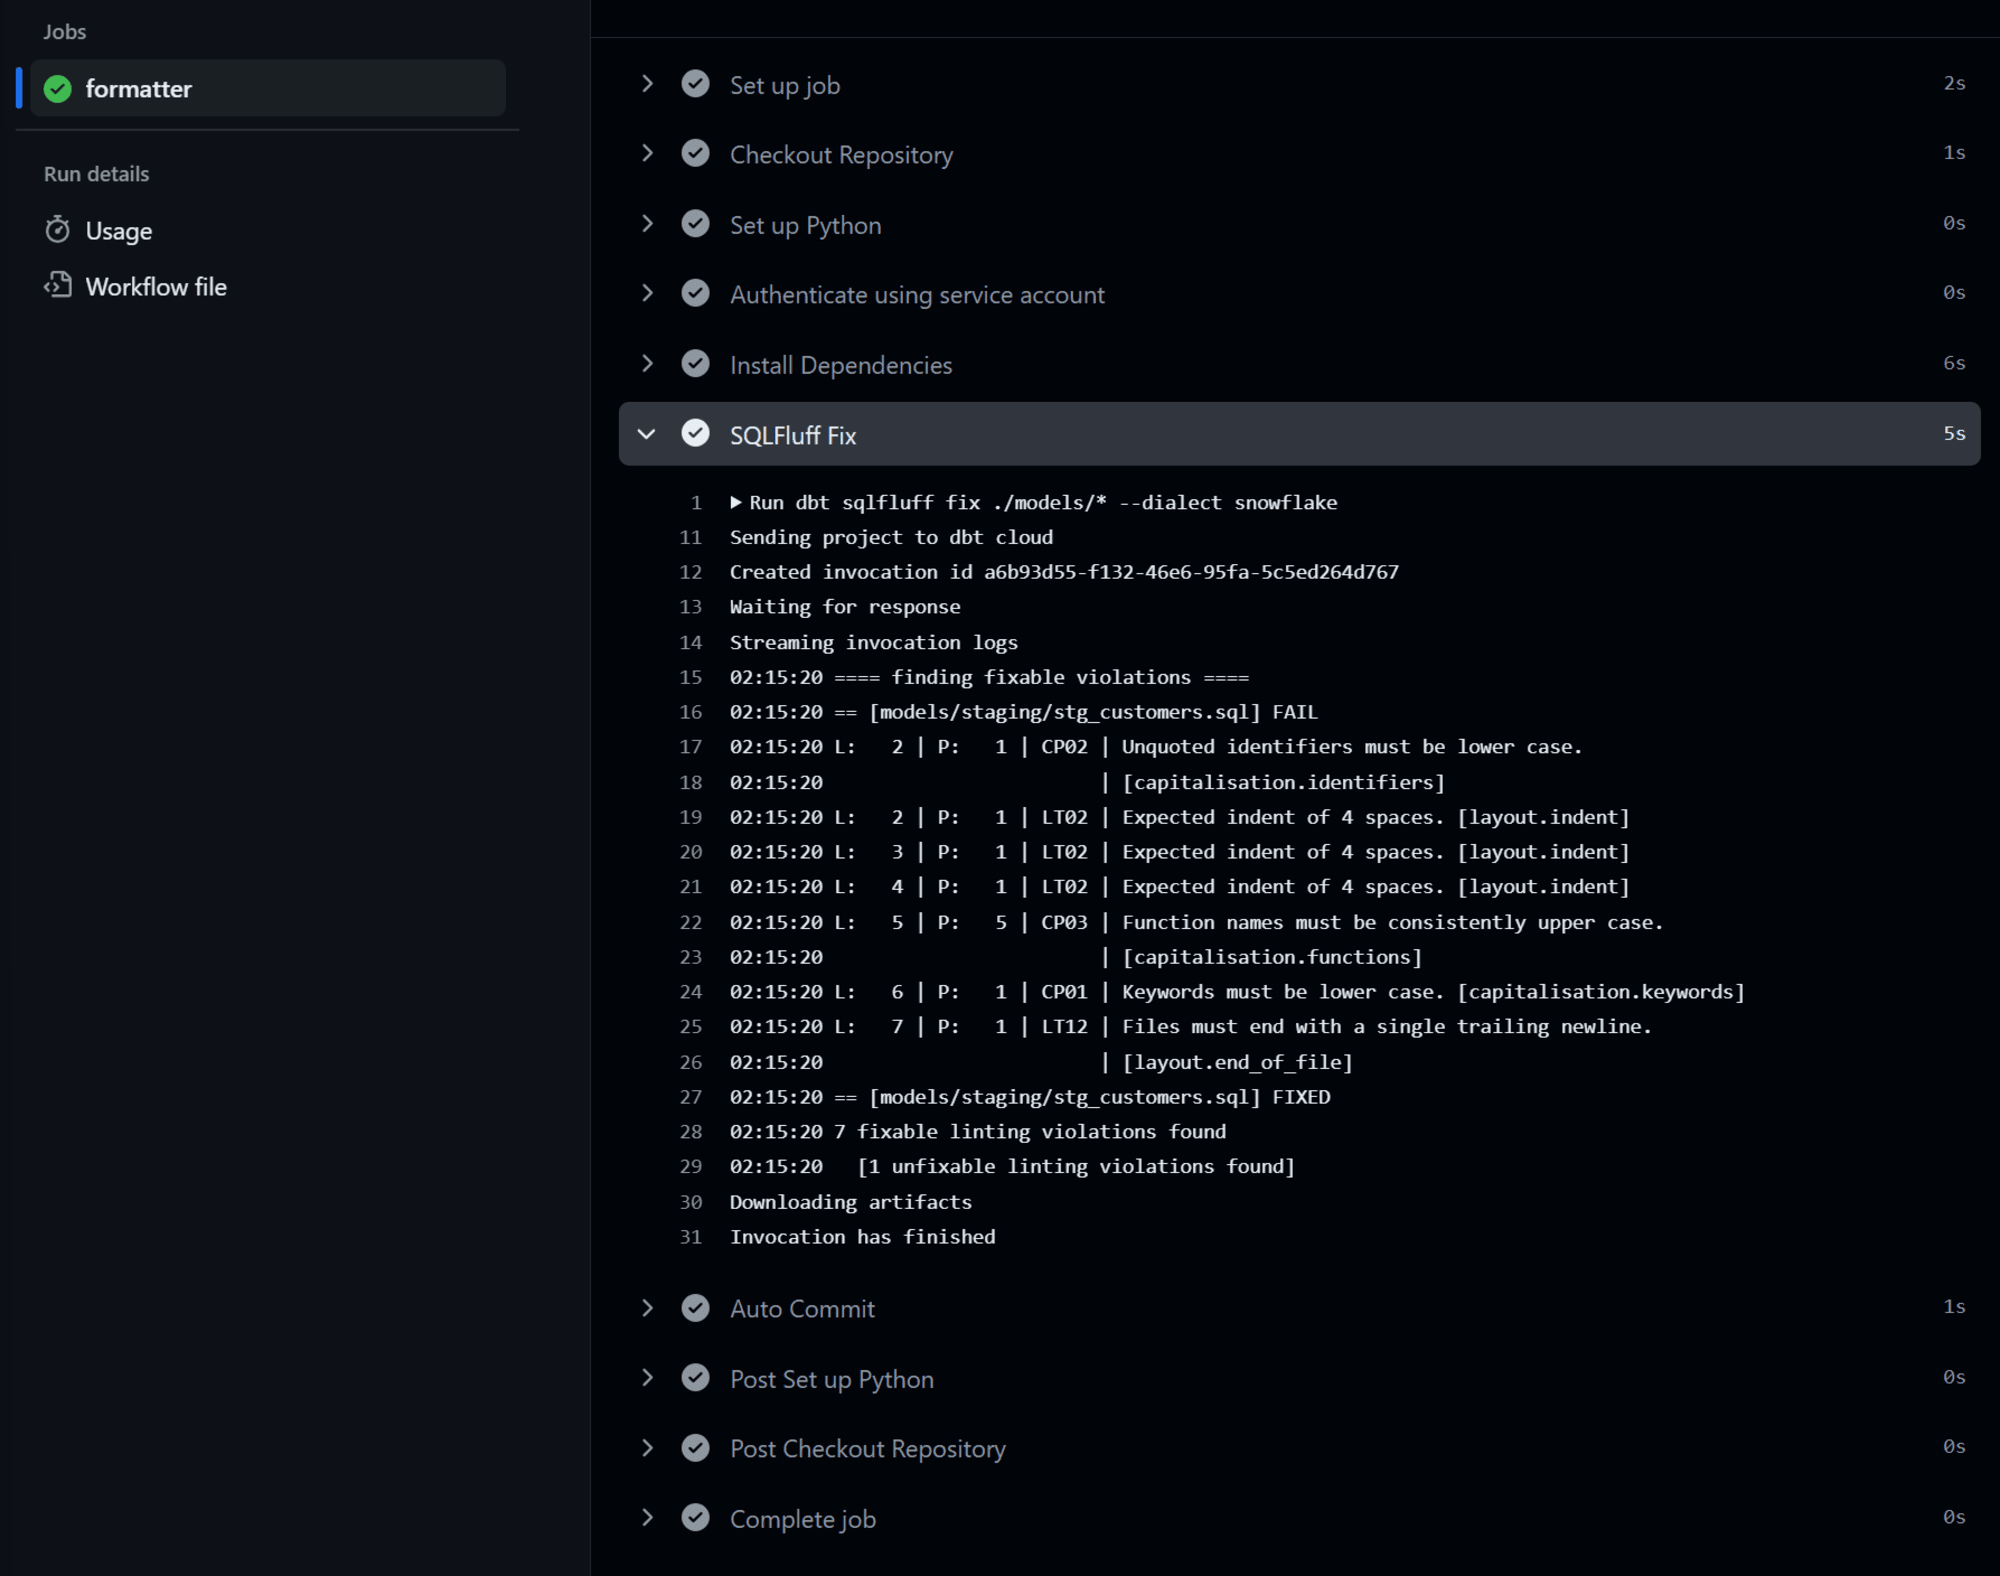Screen dimensions: 2000x1576
Task: Click Post Set up Python check icon
Action: pos(696,1378)
